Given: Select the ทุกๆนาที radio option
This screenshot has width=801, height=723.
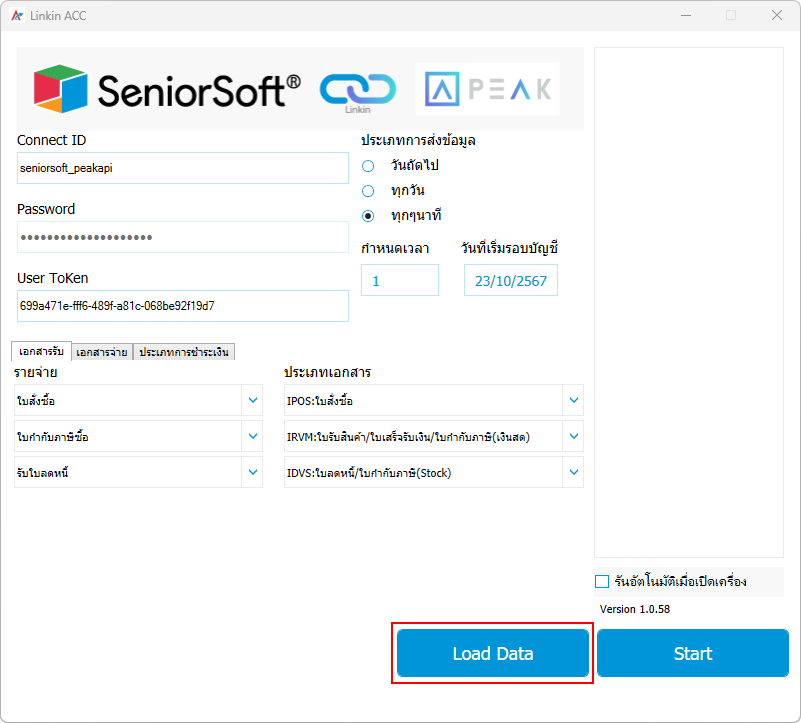Looking at the screenshot, I should [x=368, y=216].
